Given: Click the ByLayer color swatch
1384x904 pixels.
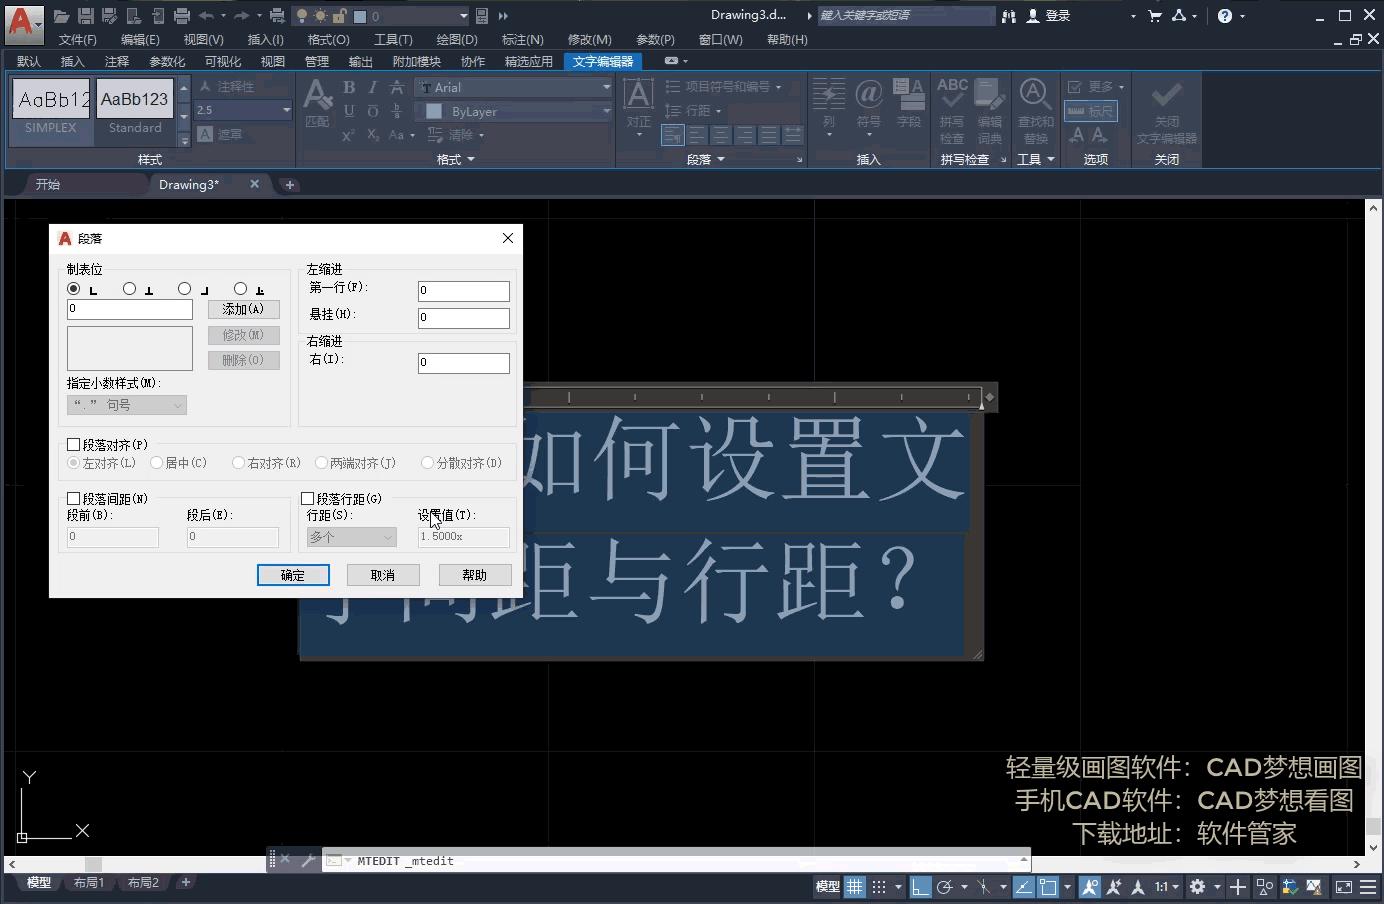Looking at the screenshot, I should click(x=432, y=111).
